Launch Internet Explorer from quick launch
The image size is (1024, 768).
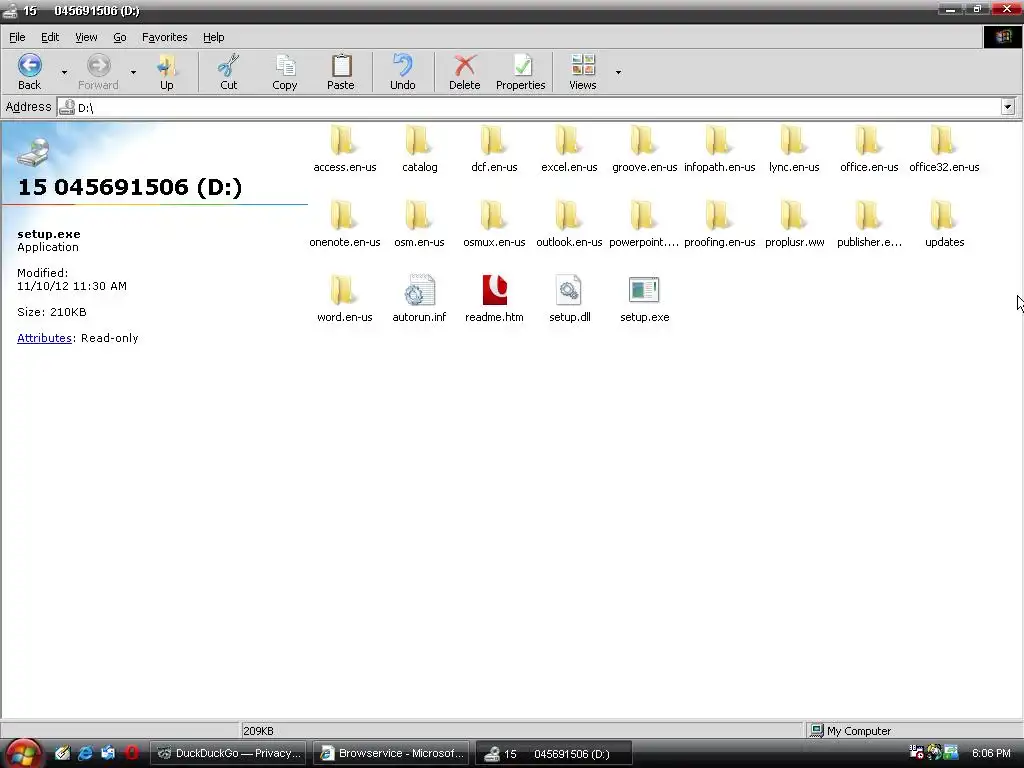85,753
